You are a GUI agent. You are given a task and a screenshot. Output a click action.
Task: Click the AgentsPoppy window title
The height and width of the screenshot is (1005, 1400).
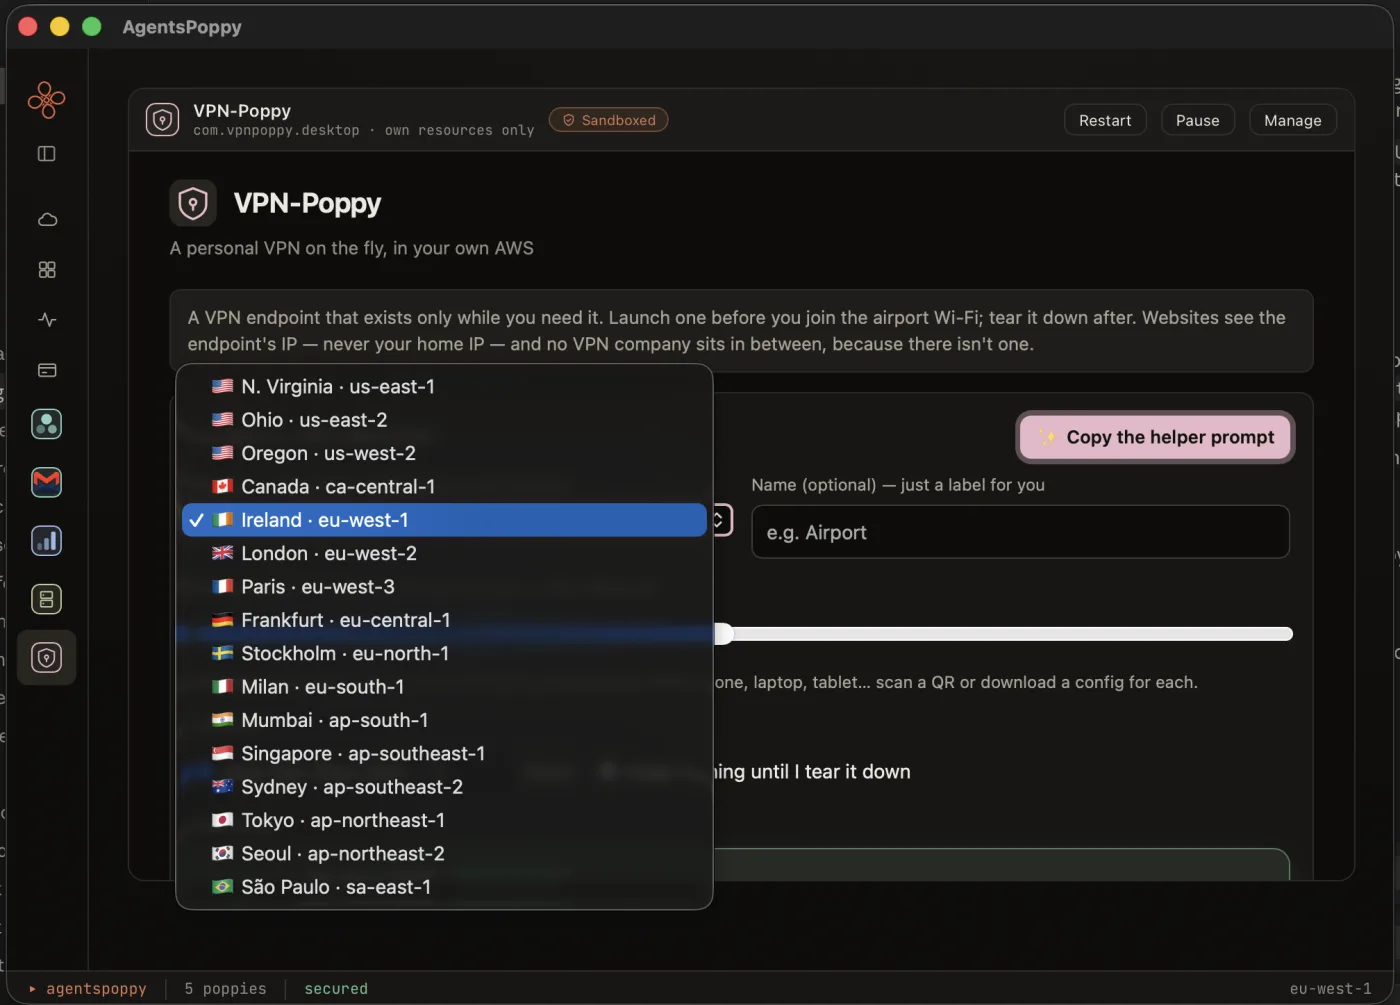[x=182, y=27]
